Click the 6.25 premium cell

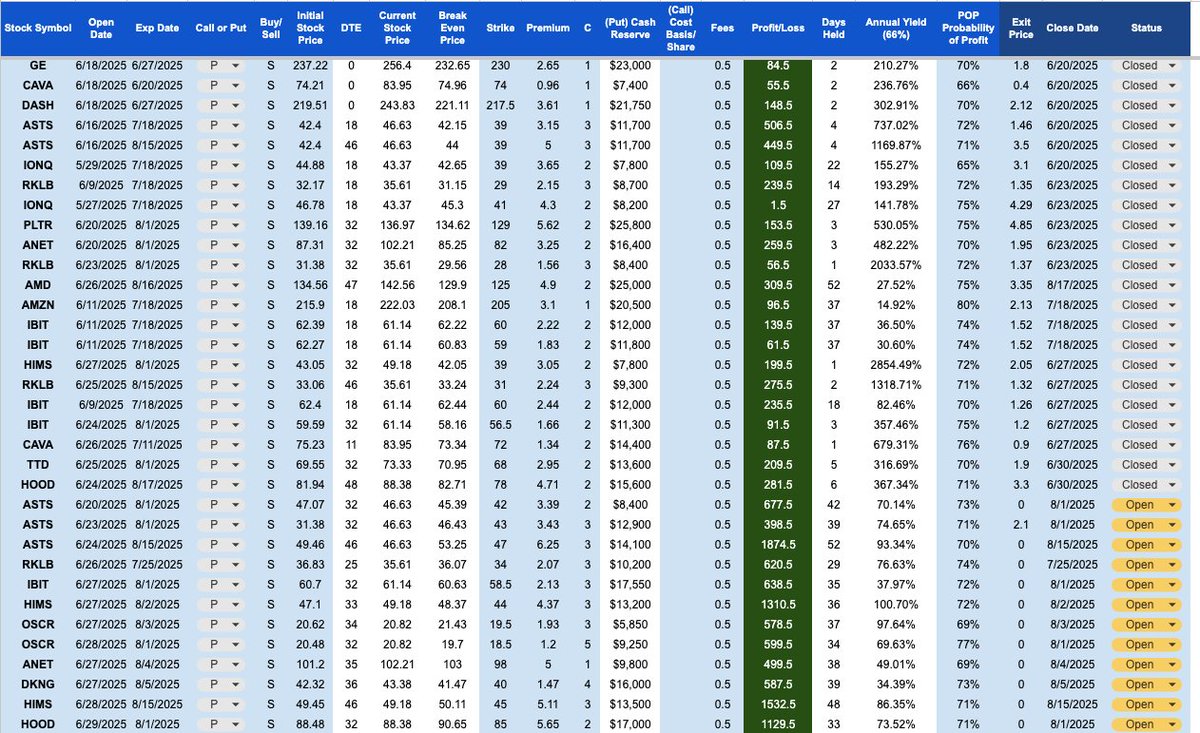tap(547, 545)
